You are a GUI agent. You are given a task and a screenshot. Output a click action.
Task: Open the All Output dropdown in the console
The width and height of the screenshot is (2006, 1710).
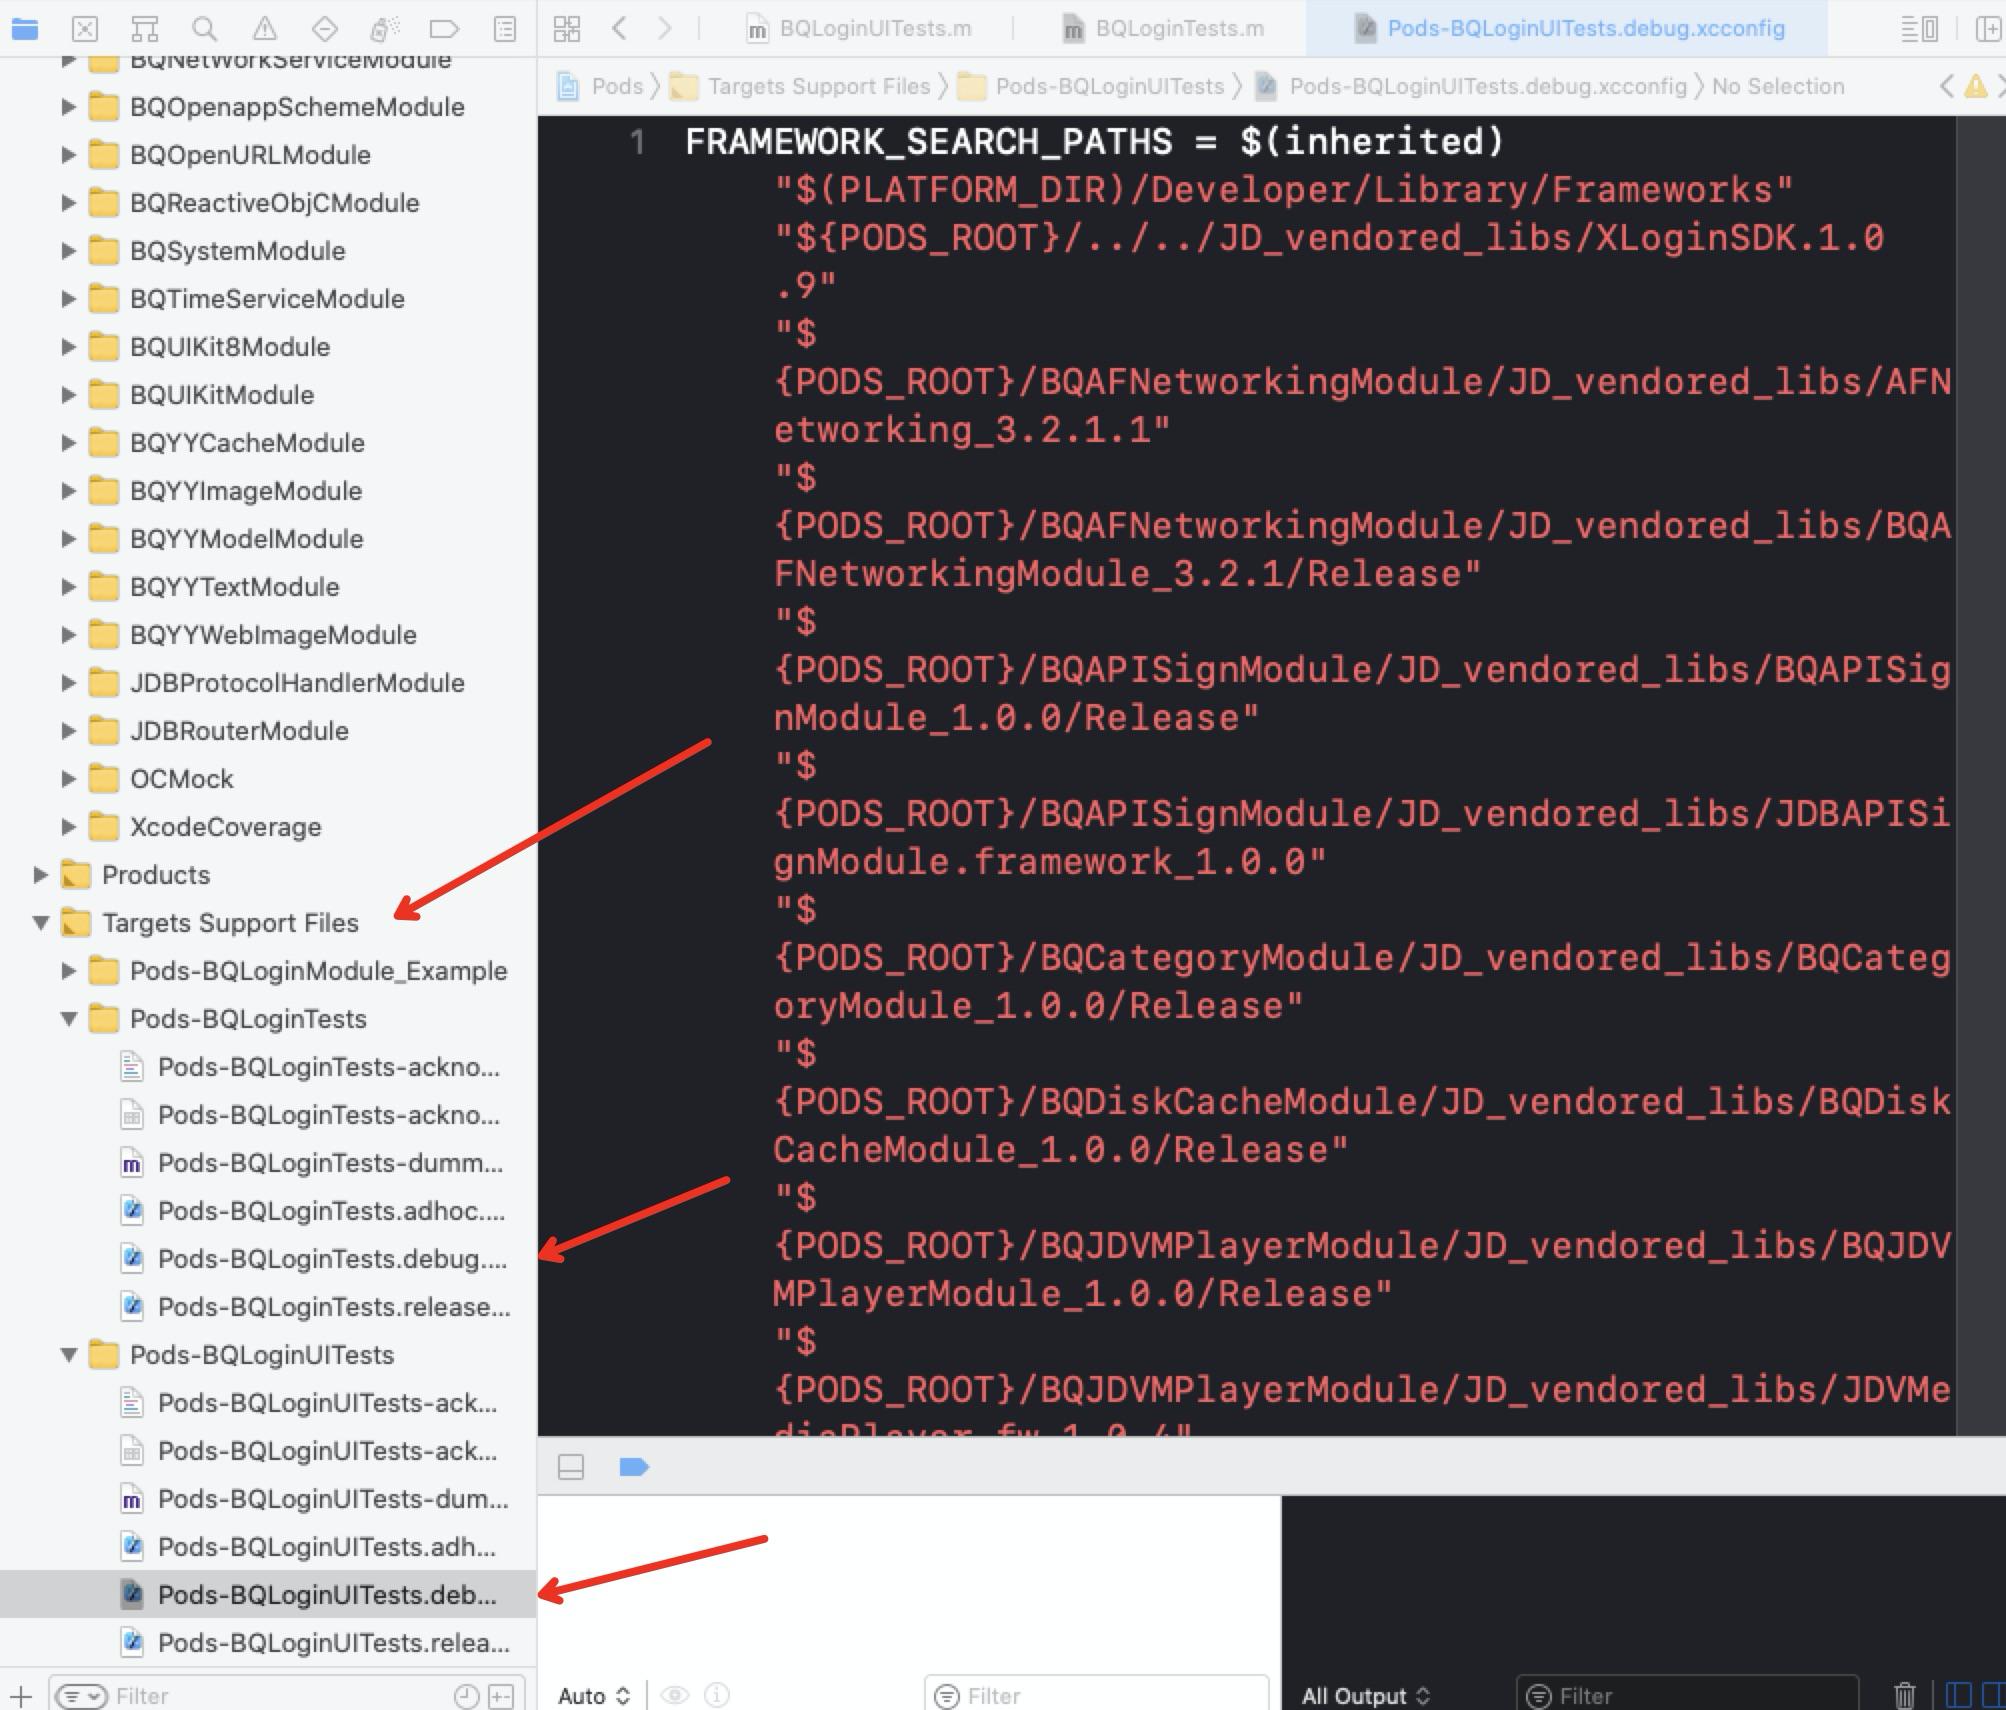click(x=1366, y=1694)
